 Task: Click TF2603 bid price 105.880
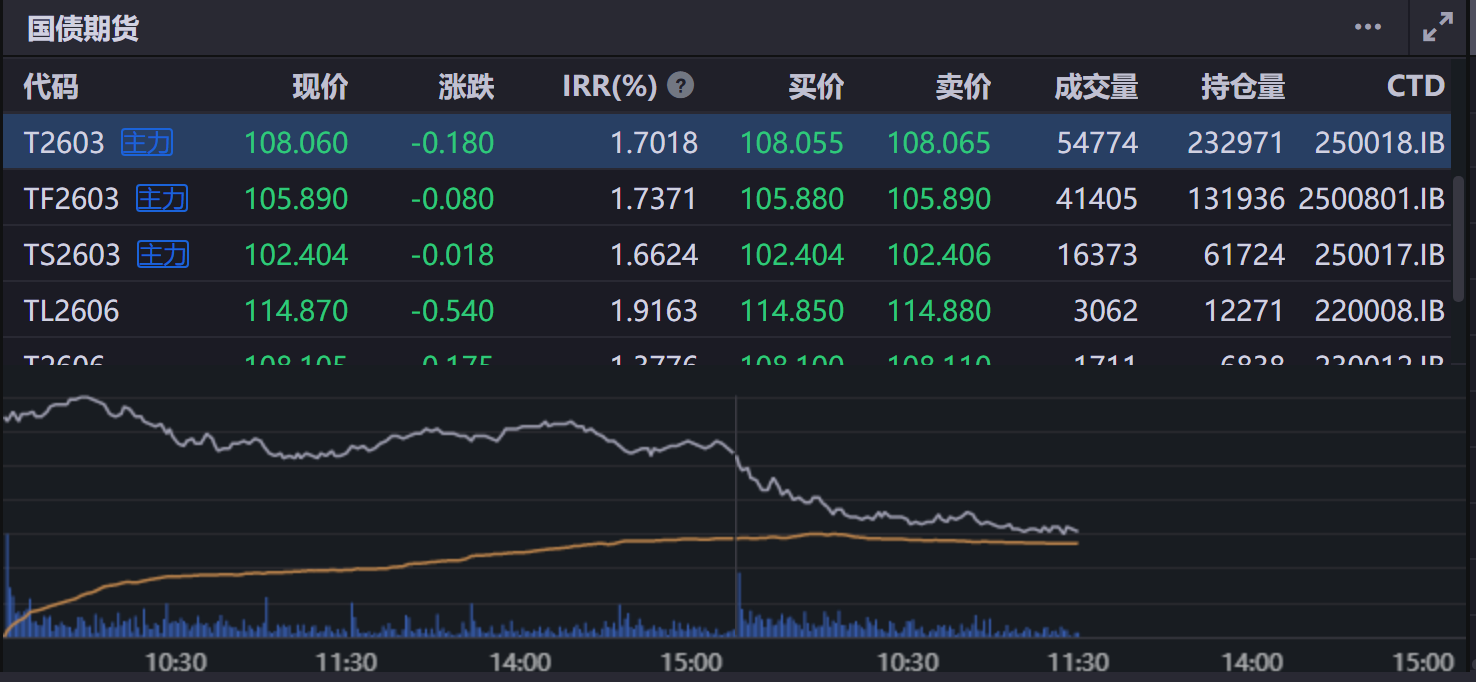792,199
